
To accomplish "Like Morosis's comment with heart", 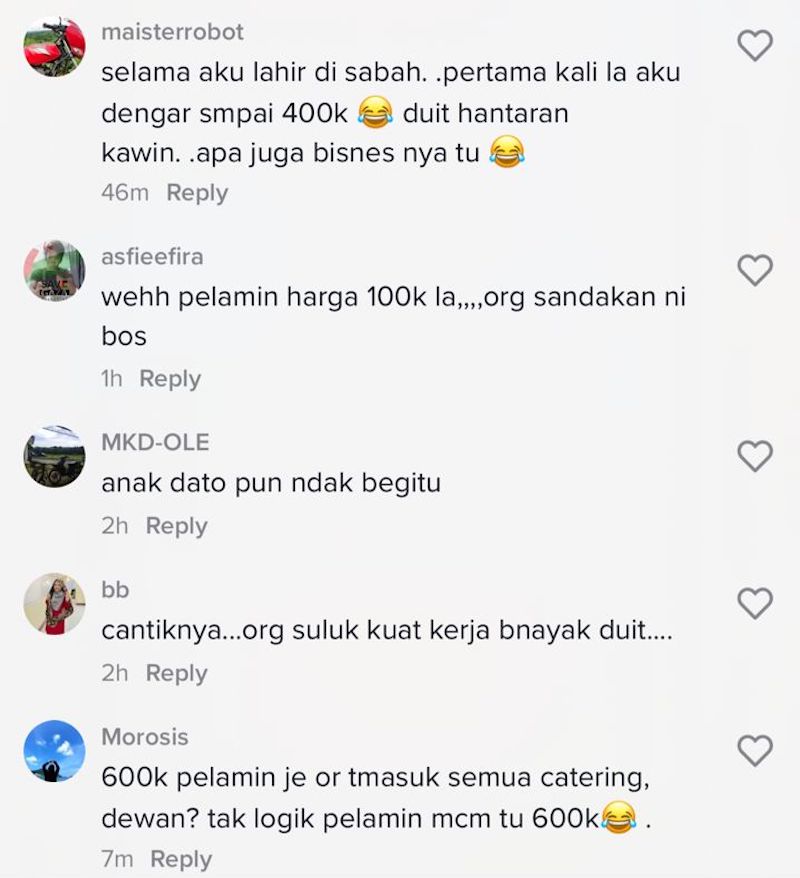I will pyautogui.click(x=755, y=750).
